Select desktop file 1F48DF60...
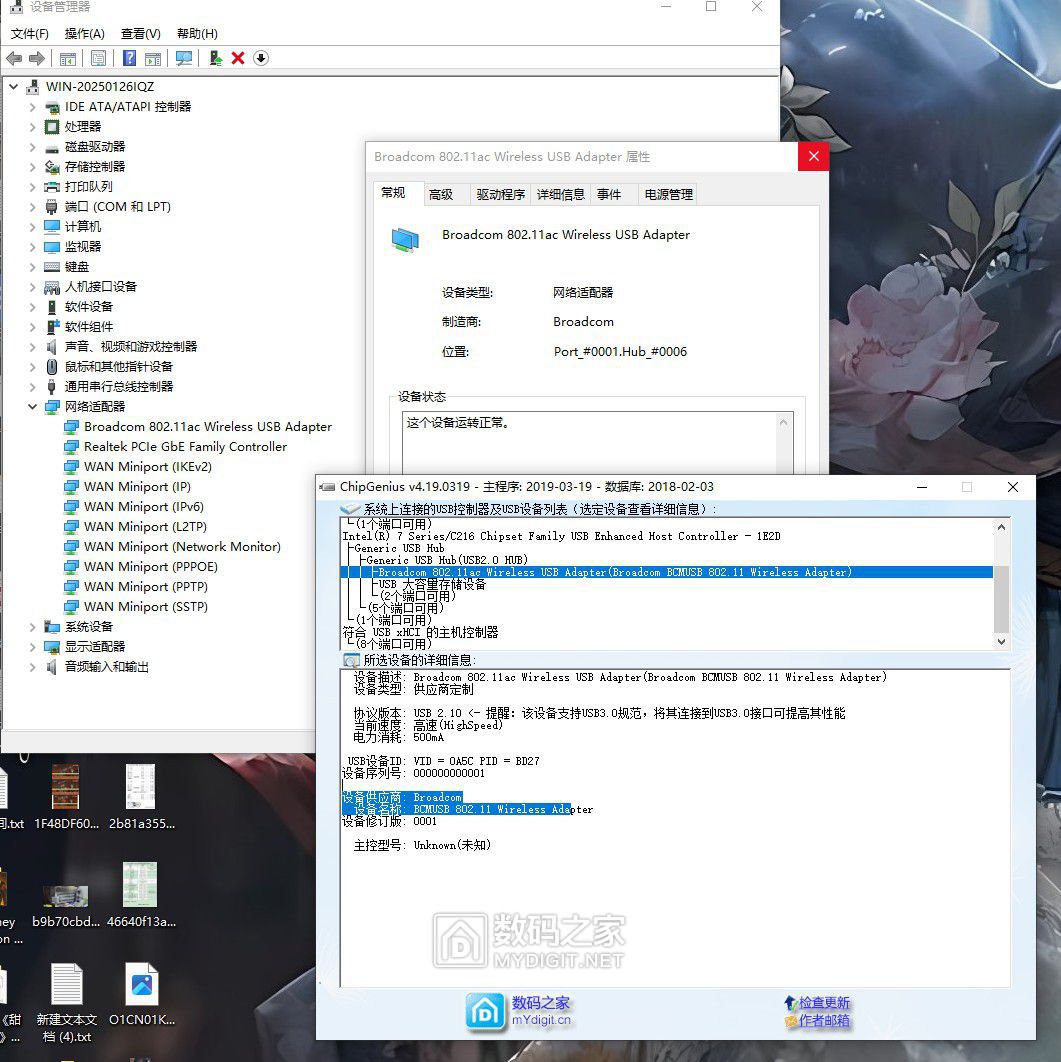 pos(66,796)
